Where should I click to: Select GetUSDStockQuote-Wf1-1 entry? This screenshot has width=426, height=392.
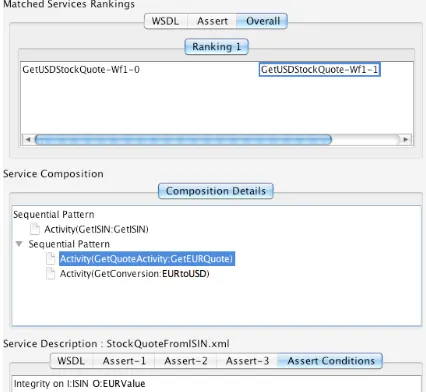319,70
